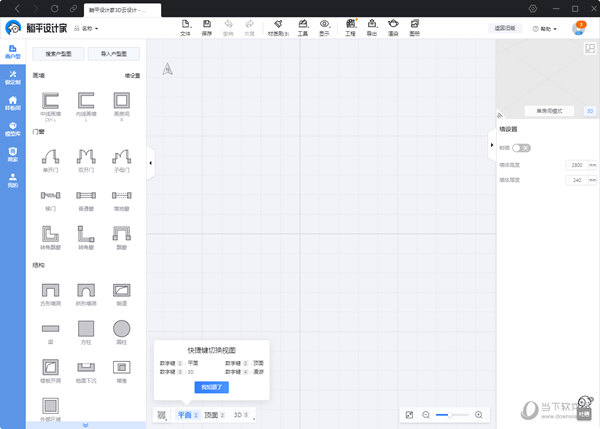Toggle the 3D button in preview panel
Image resolution: width=600 pixels, height=429 pixels.
pos(589,111)
